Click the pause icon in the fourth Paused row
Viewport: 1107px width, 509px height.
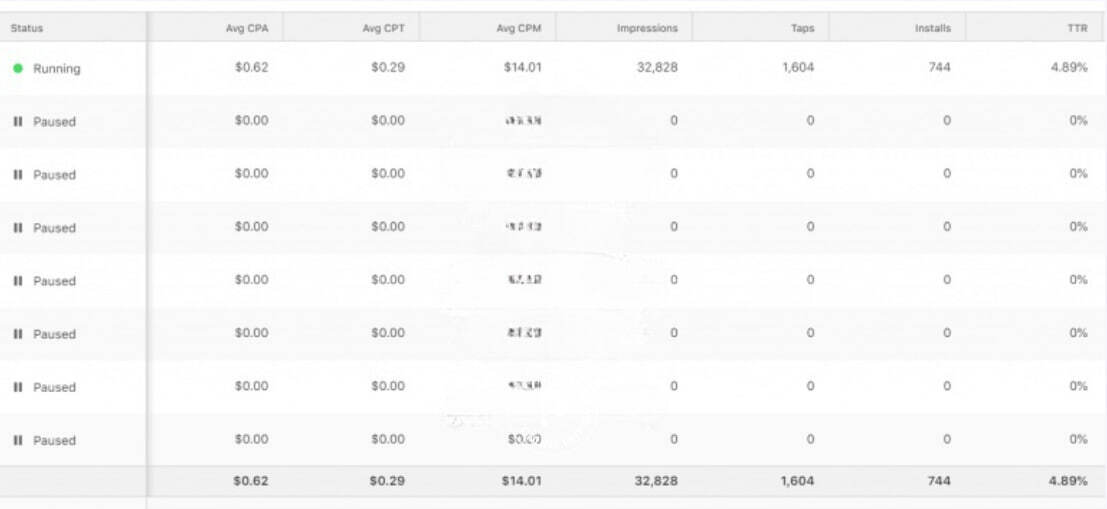click(x=18, y=281)
